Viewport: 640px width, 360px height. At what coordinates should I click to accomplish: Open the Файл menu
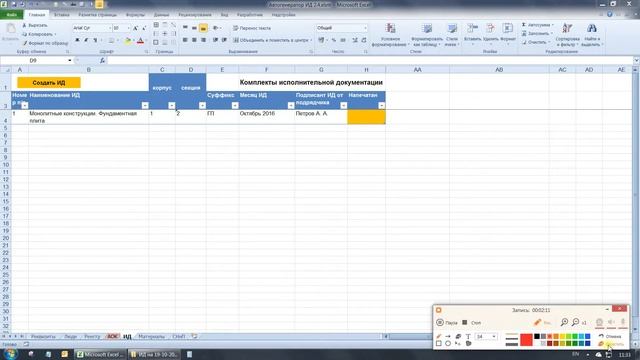coord(11,15)
